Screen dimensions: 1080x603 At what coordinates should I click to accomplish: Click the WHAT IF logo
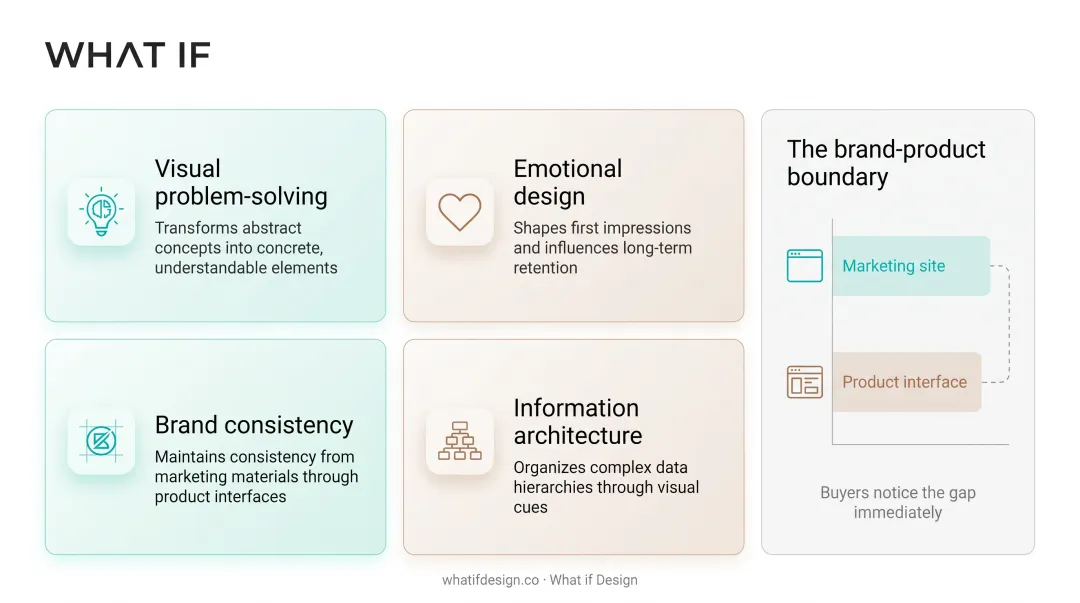click(127, 55)
